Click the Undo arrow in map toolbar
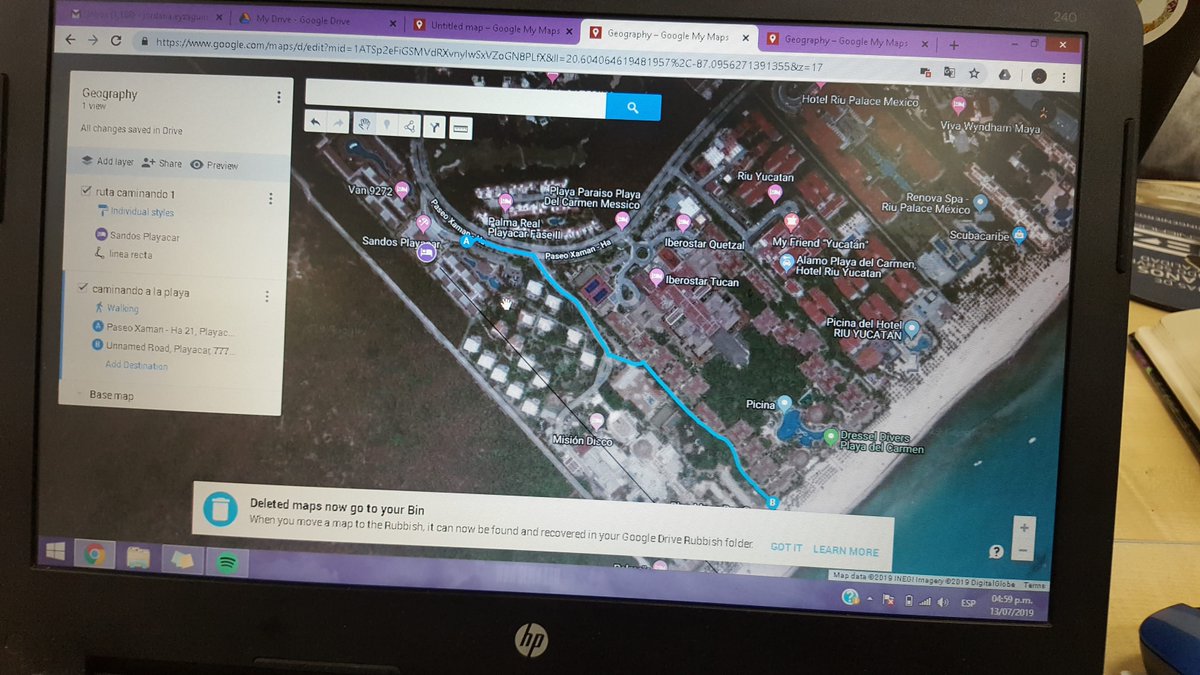This screenshot has height=675, width=1200. click(x=316, y=123)
